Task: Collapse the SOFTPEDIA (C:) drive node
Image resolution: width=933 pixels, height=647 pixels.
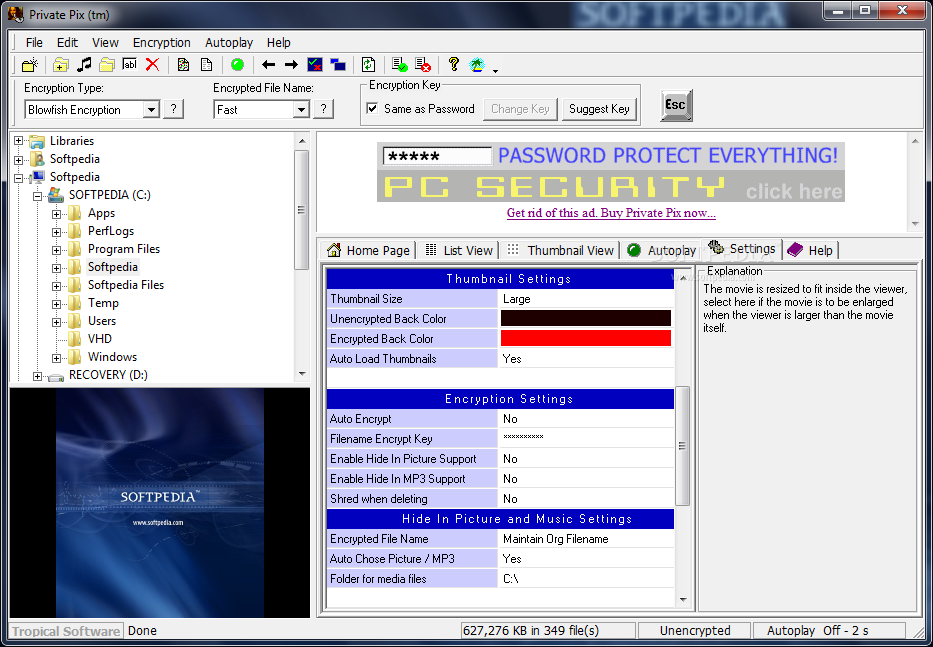Action: (x=37, y=195)
